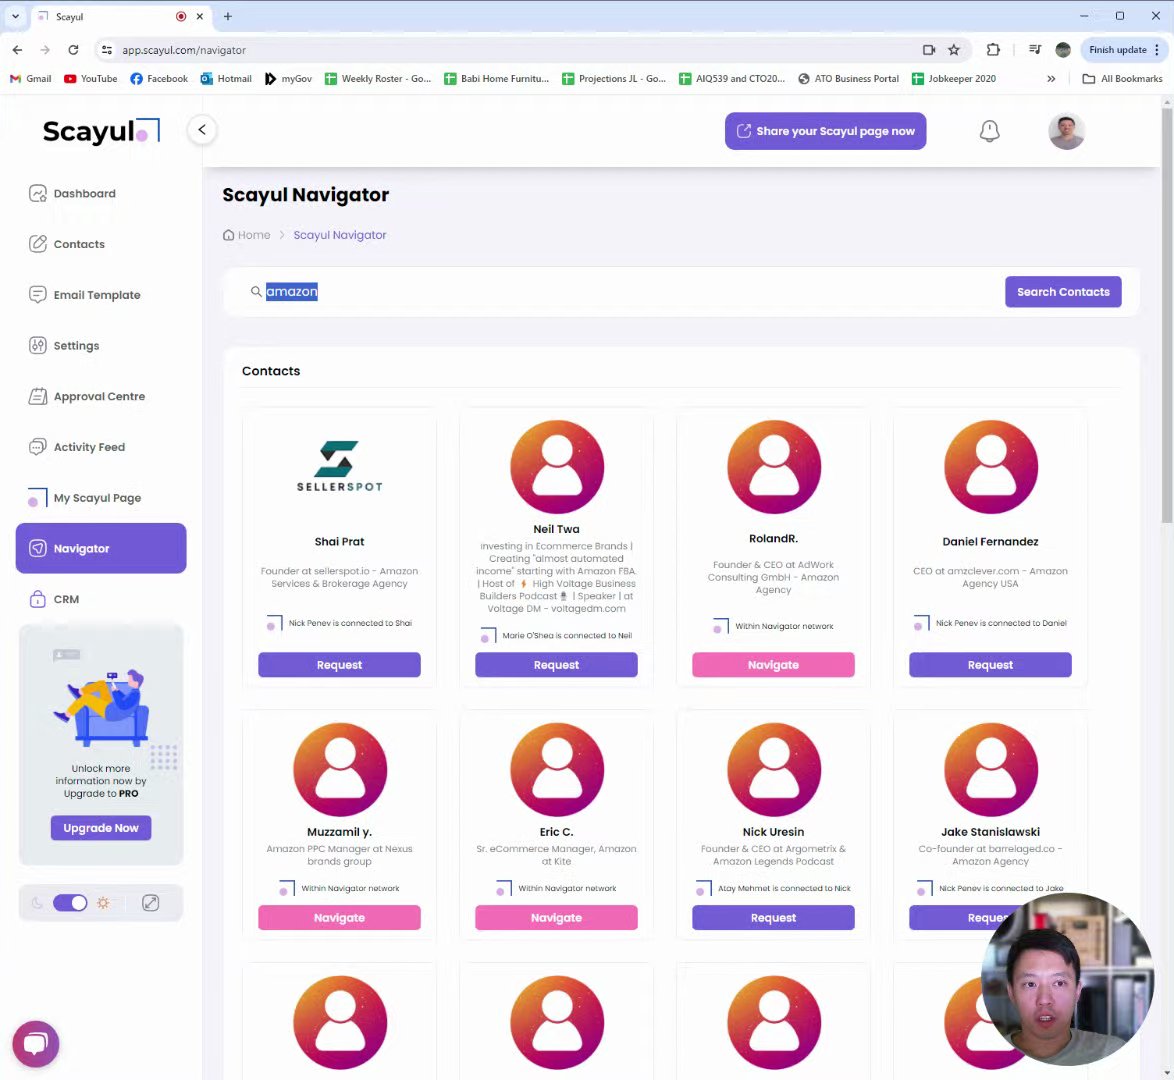Open the All Bookmarks folder
The image size is (1174, 1080).
(1122, 79)
